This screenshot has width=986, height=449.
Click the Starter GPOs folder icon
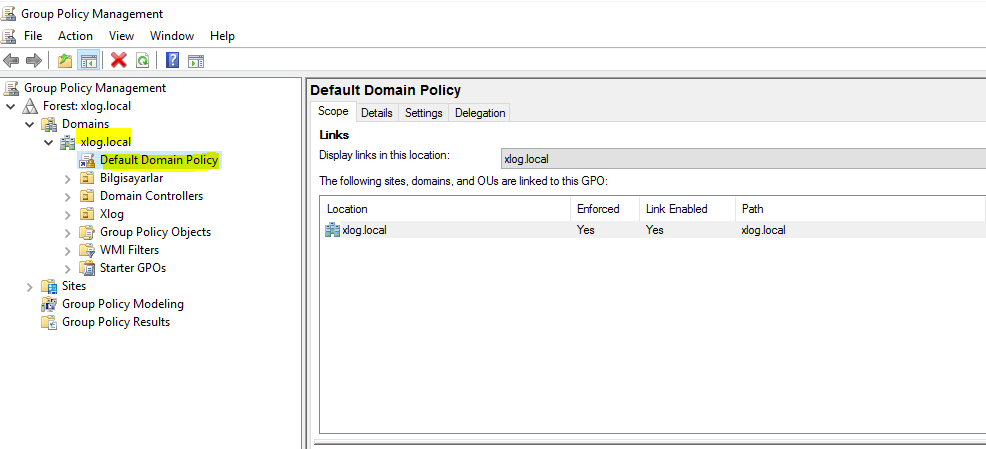click(87, 268)
